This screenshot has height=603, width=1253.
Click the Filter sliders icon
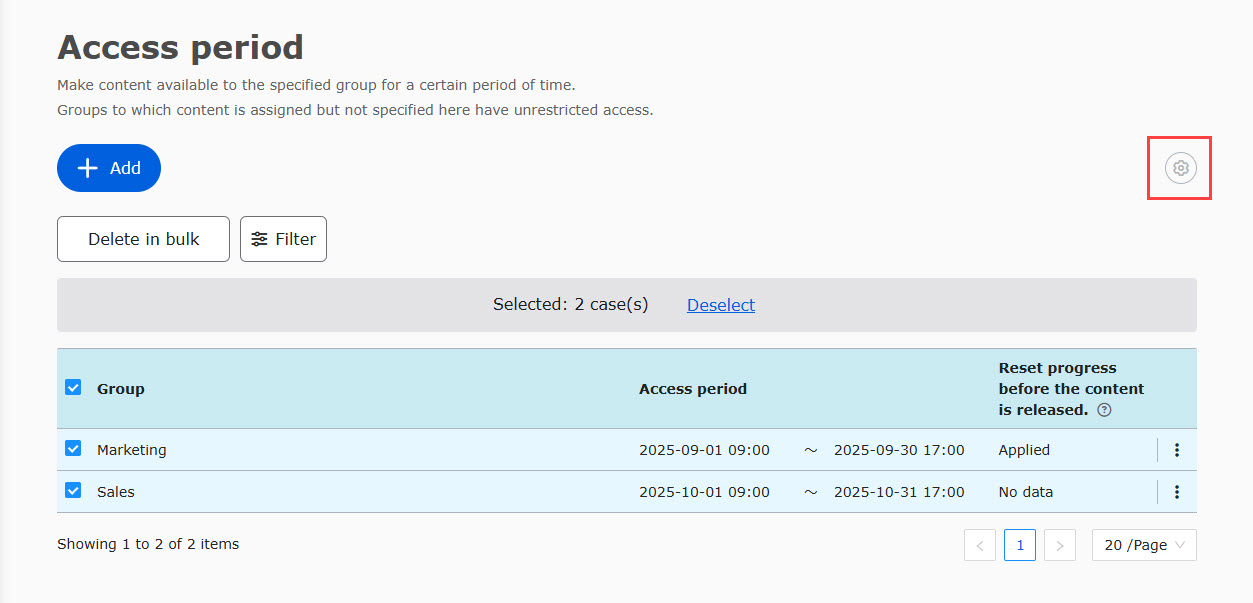point(259,239)
